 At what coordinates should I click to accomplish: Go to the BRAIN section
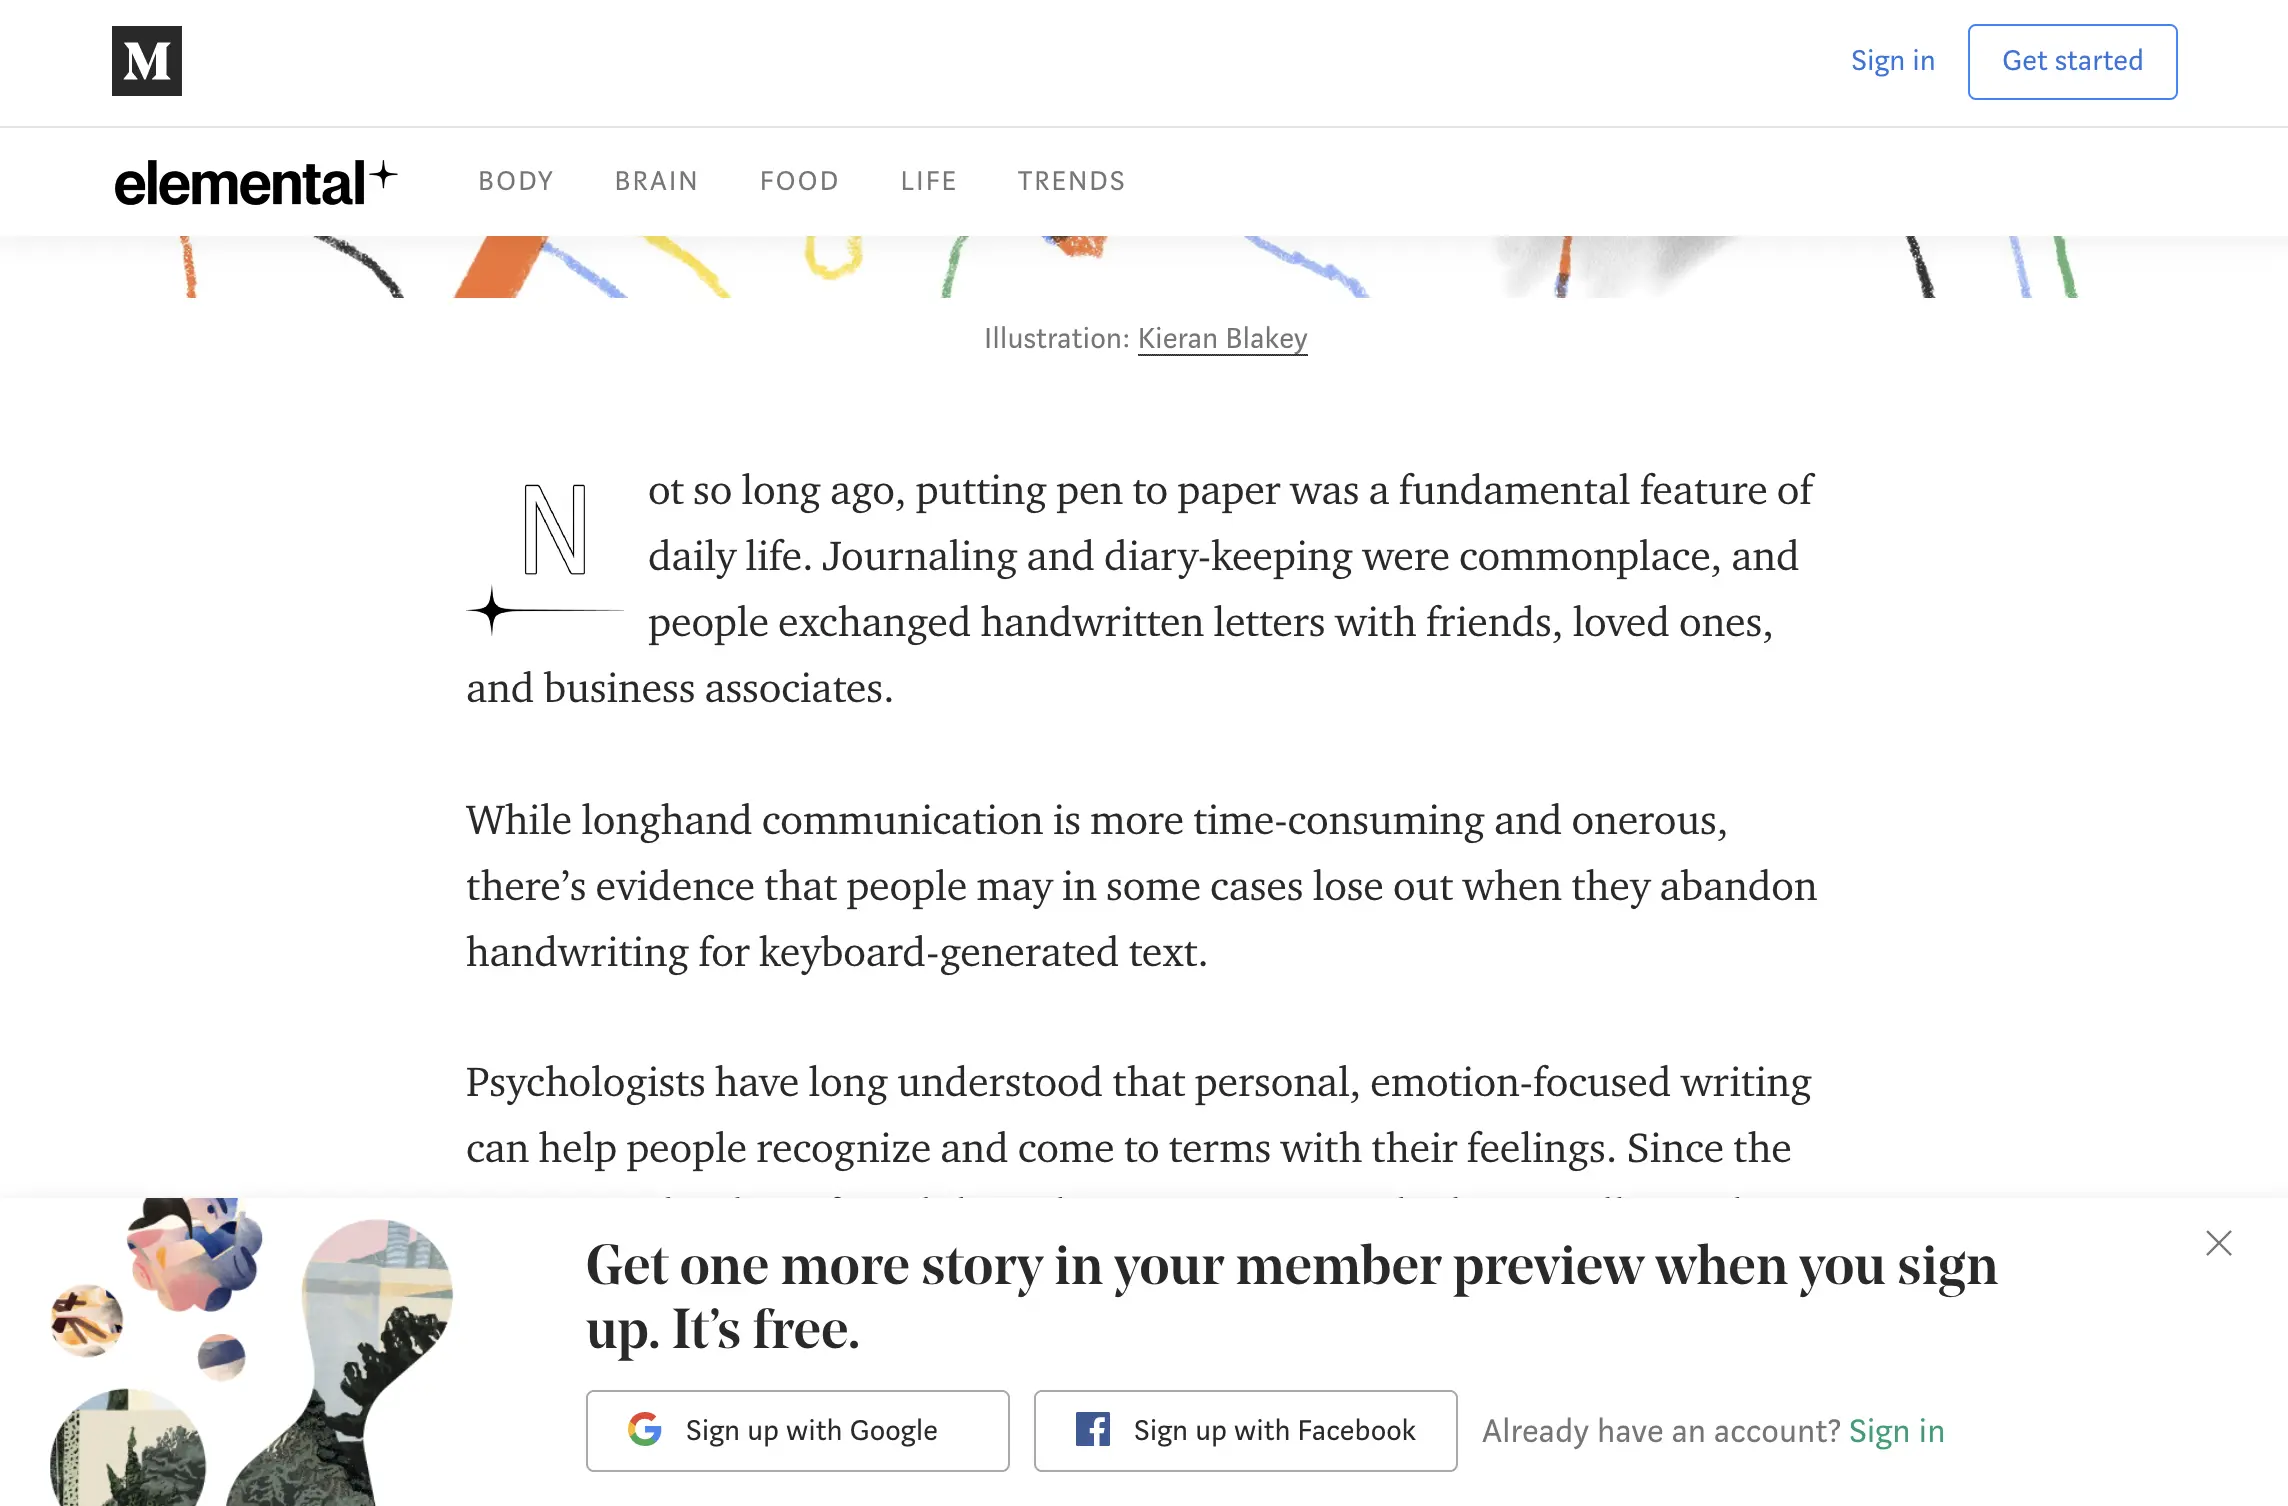(656, 181)
